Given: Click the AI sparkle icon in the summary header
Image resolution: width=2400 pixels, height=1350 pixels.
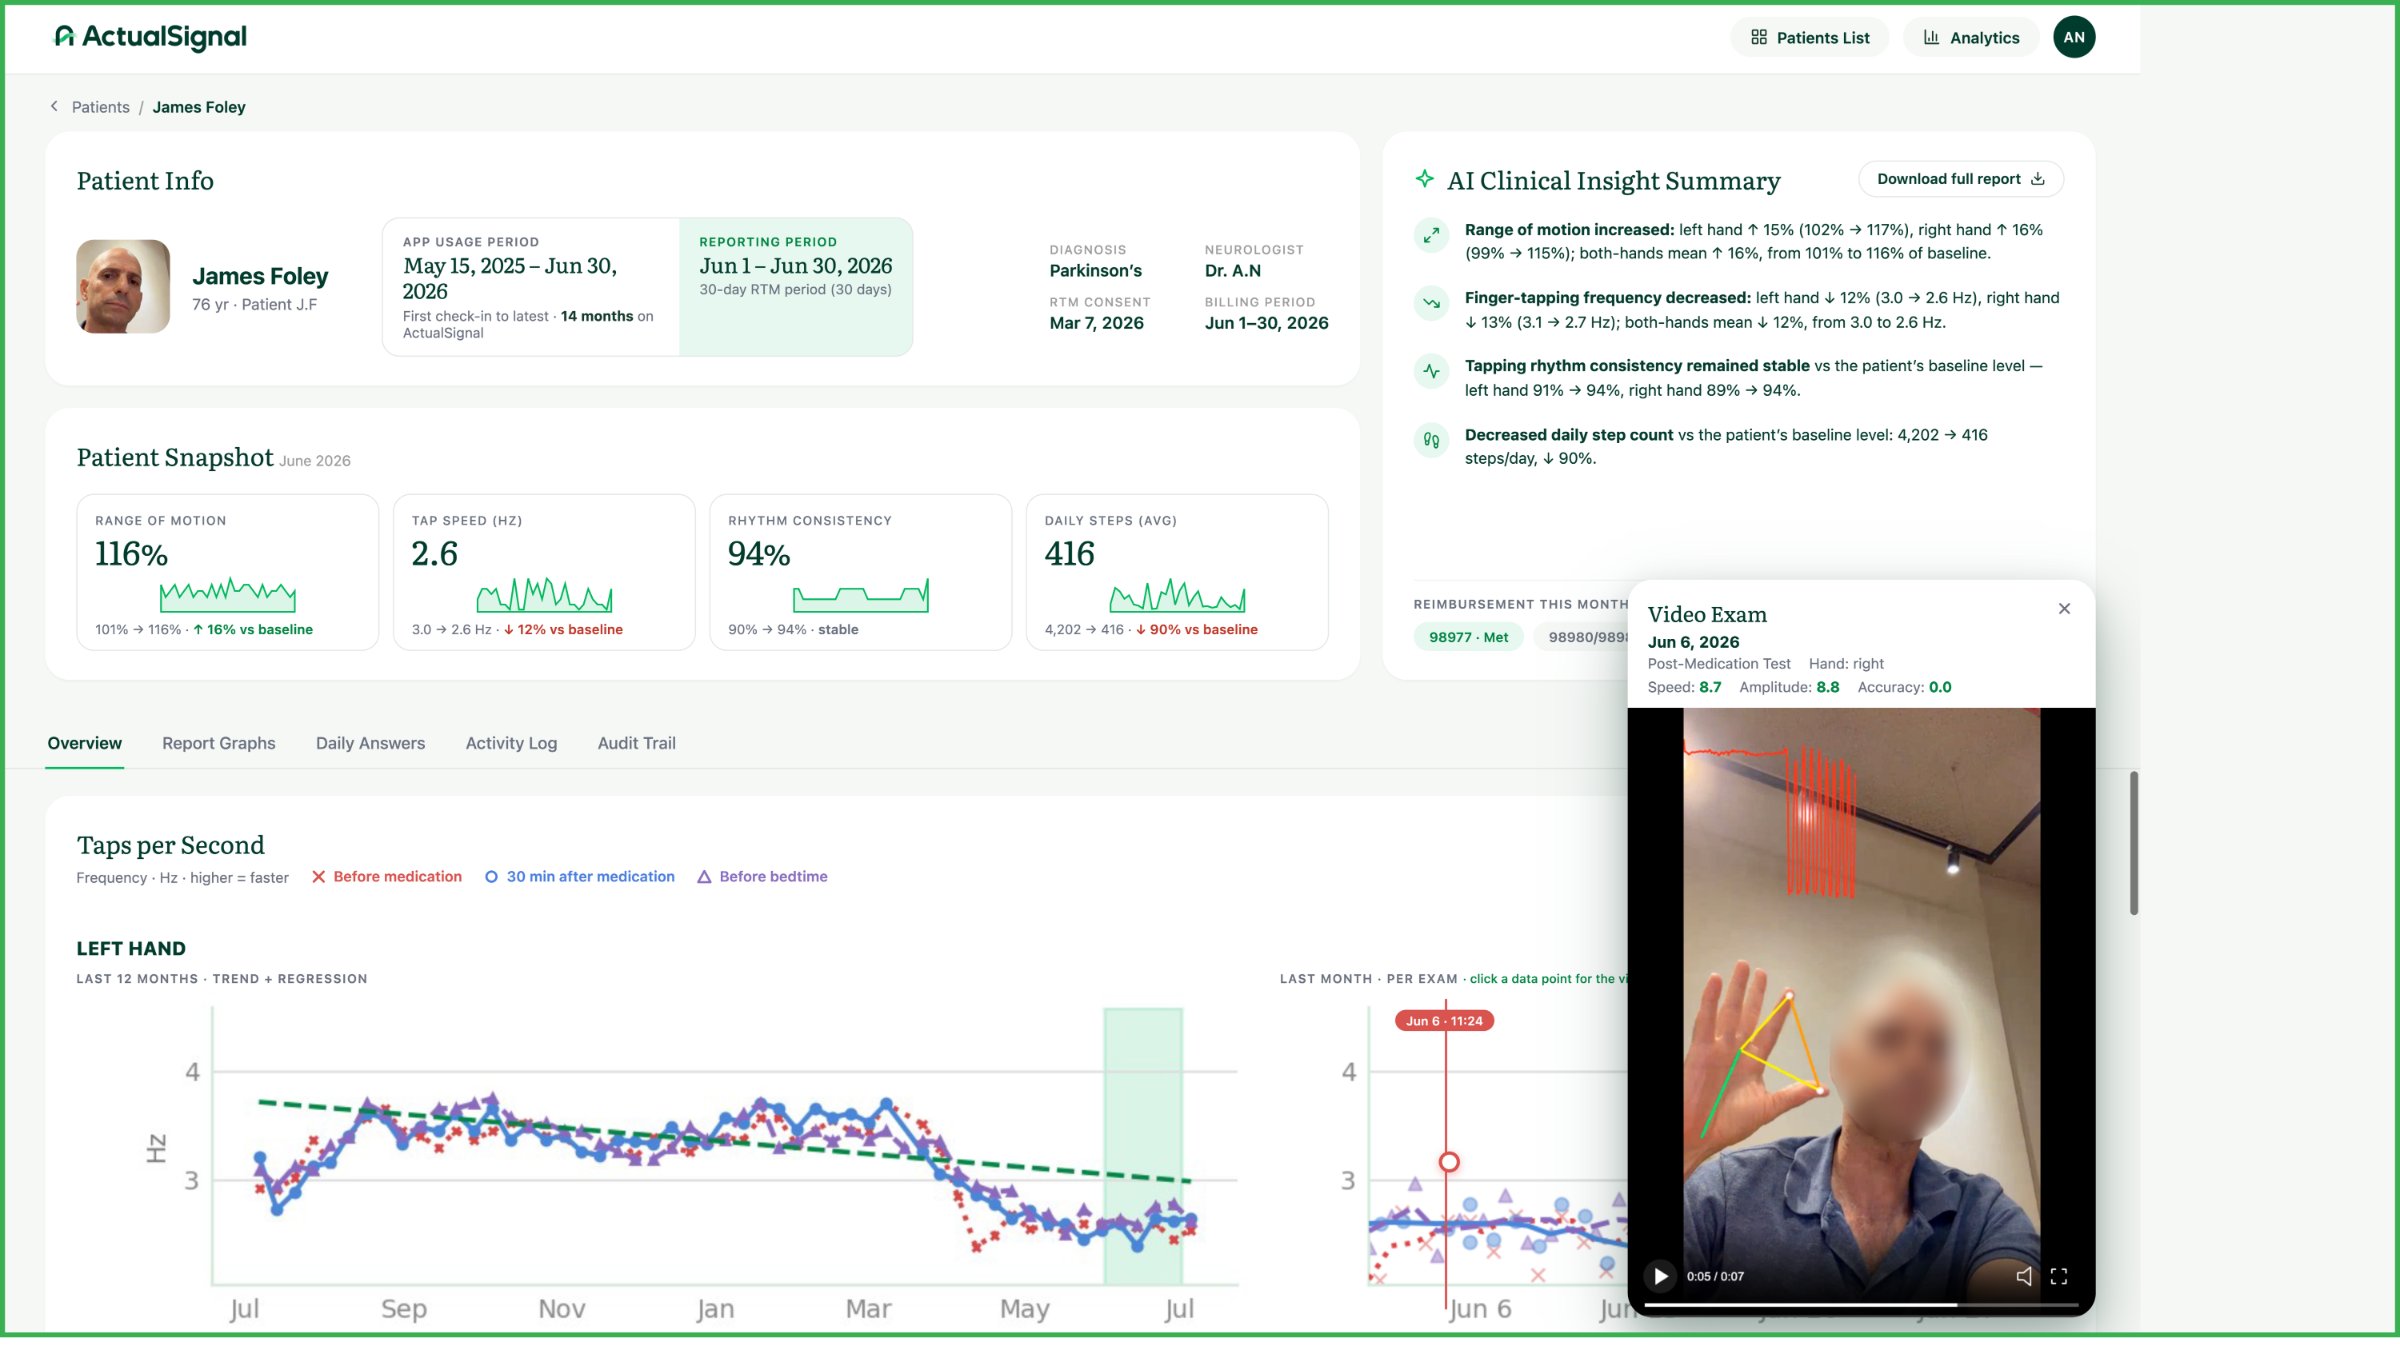Looking at the screenshot, I should tap(1425, 179).
